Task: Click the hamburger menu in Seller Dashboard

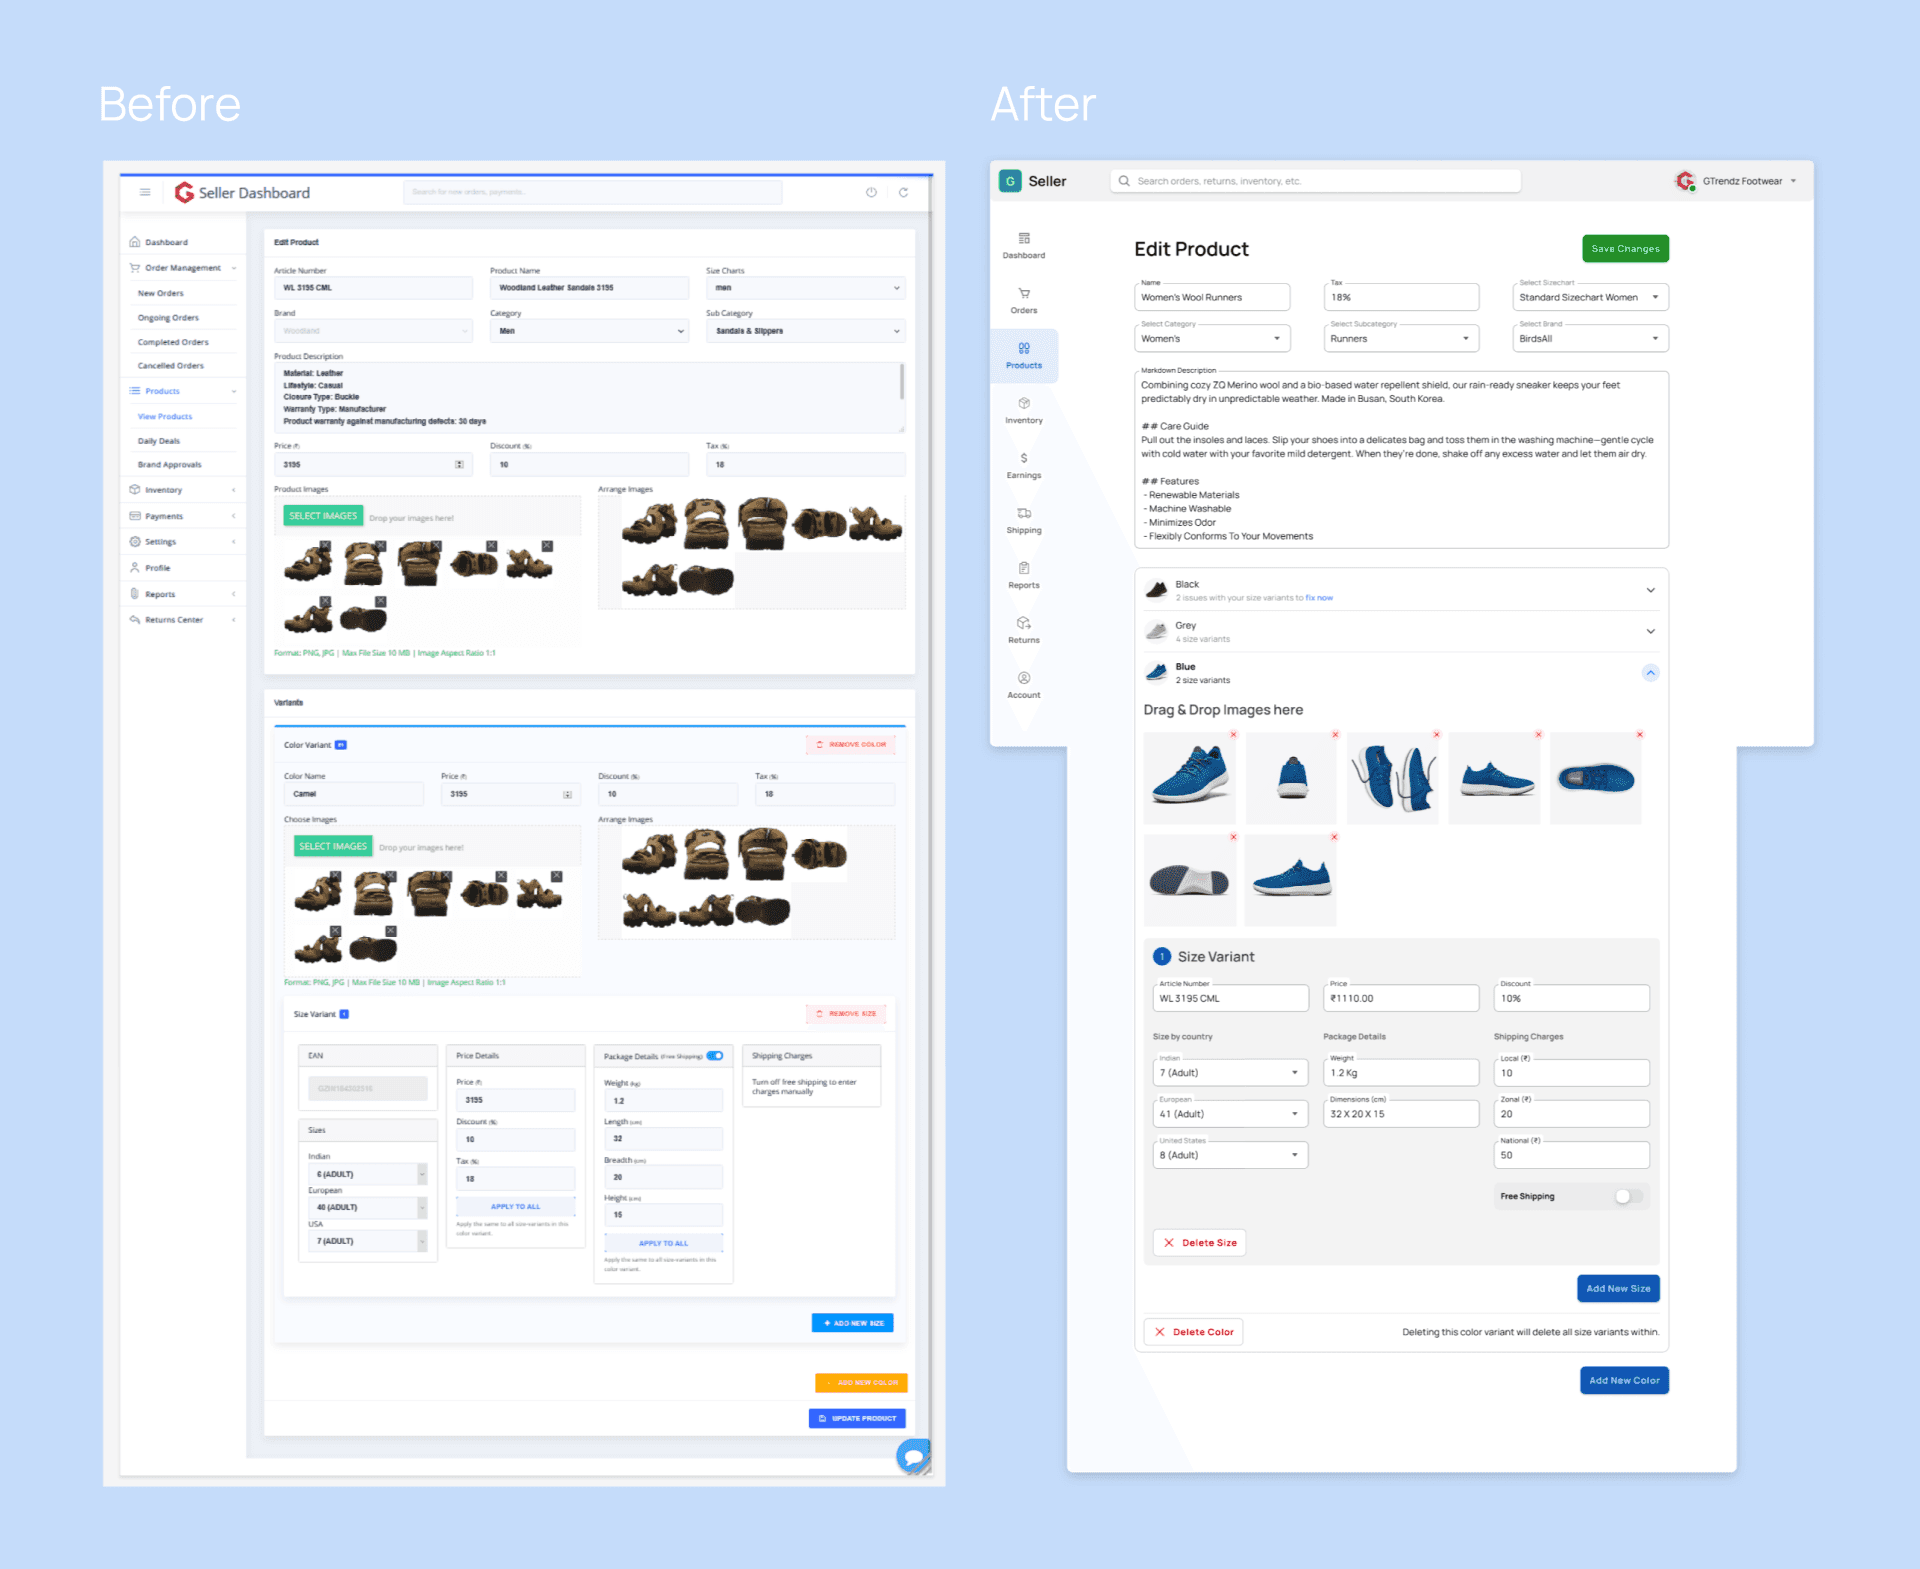Action: point(145,192)
